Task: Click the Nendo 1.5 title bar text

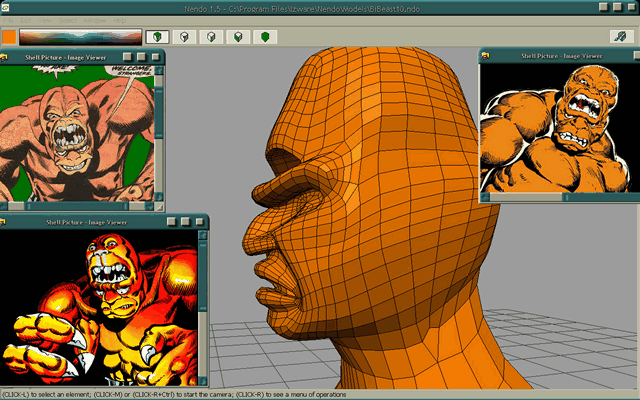Action: click(302, 9)
